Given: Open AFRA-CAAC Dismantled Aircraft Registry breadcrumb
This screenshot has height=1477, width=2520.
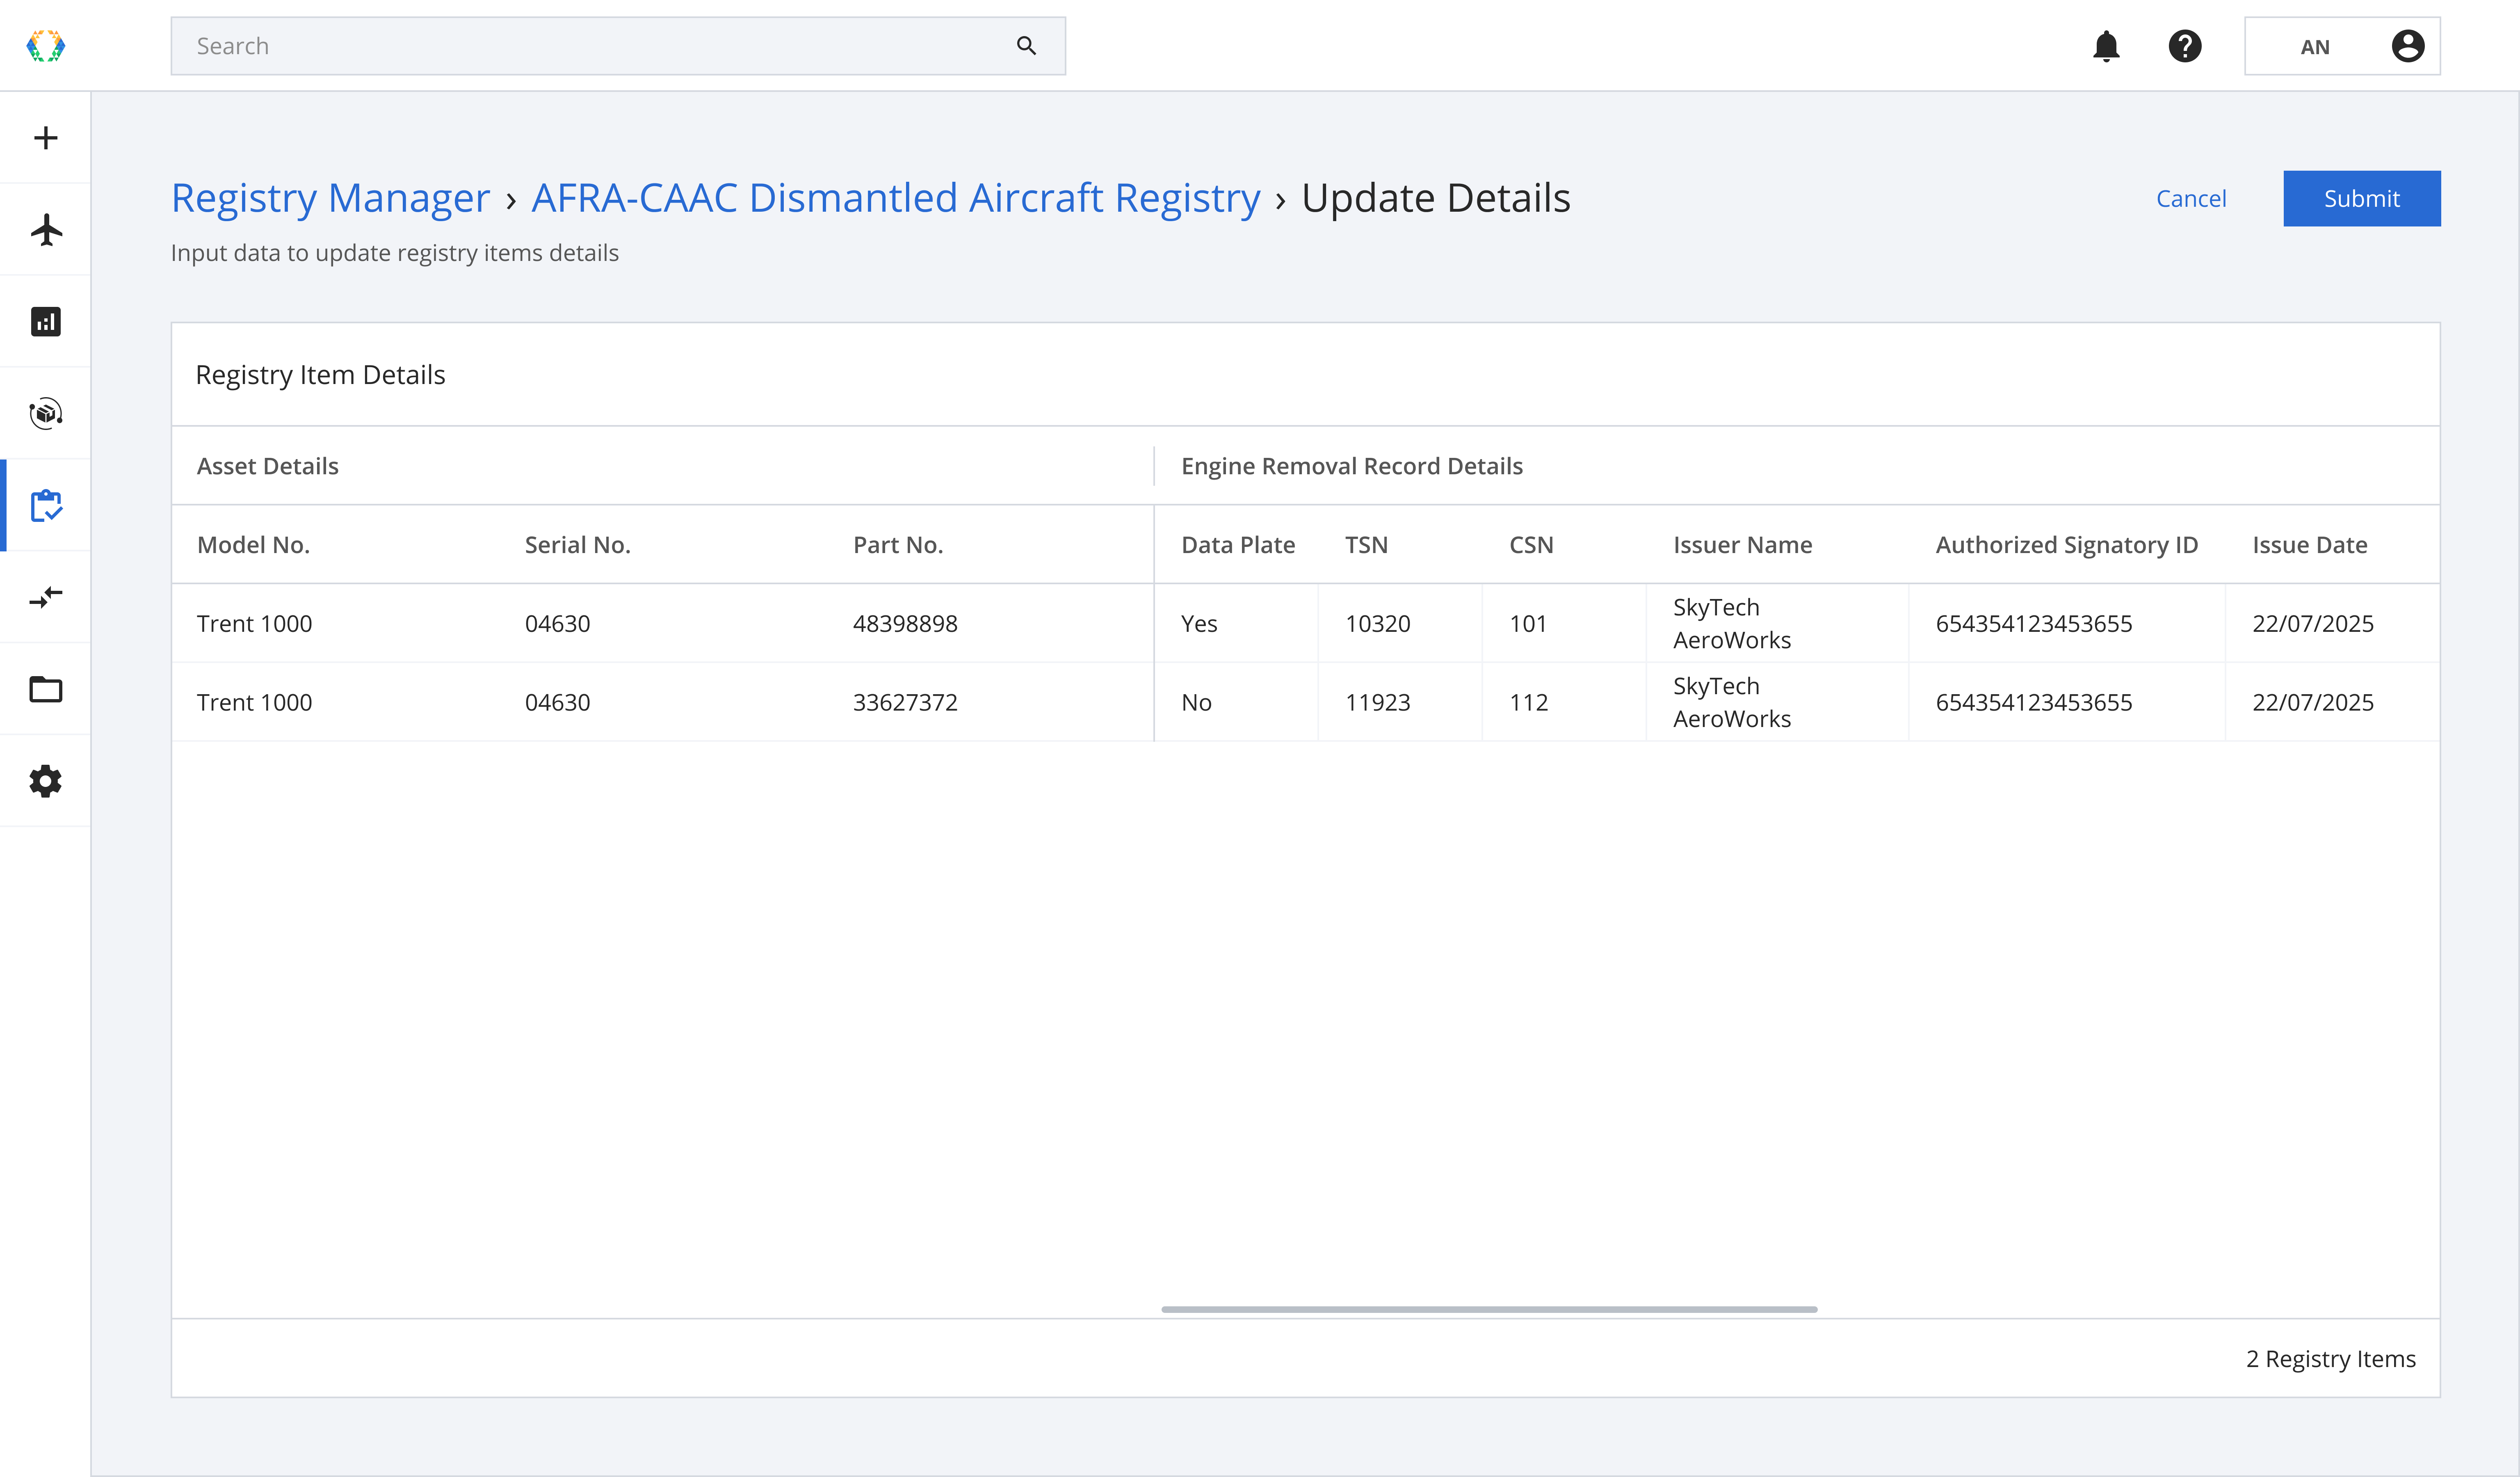Looking at the screenshot, I should (895, 198).
